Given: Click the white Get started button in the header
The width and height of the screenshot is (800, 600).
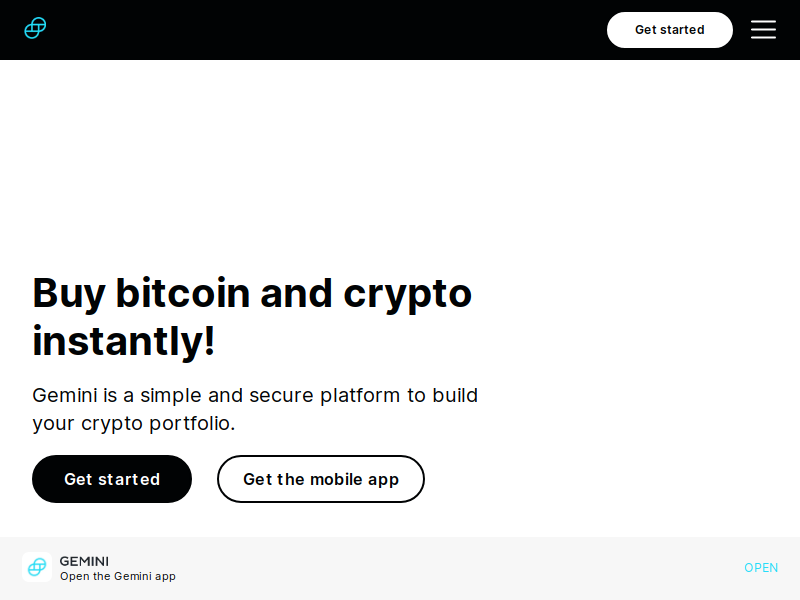Looking at the screenshot, I should [x=669, y=30].
